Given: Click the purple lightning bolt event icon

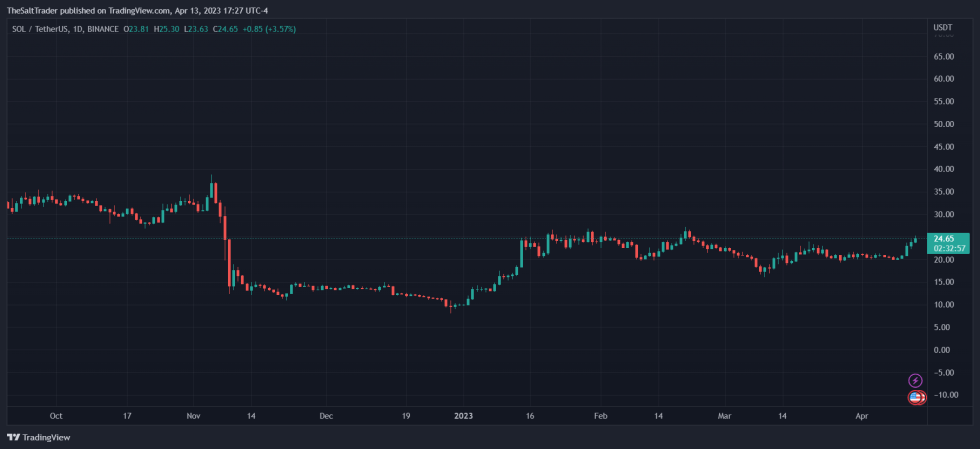Looking at the screenshot, I should (x=915, y=380).
